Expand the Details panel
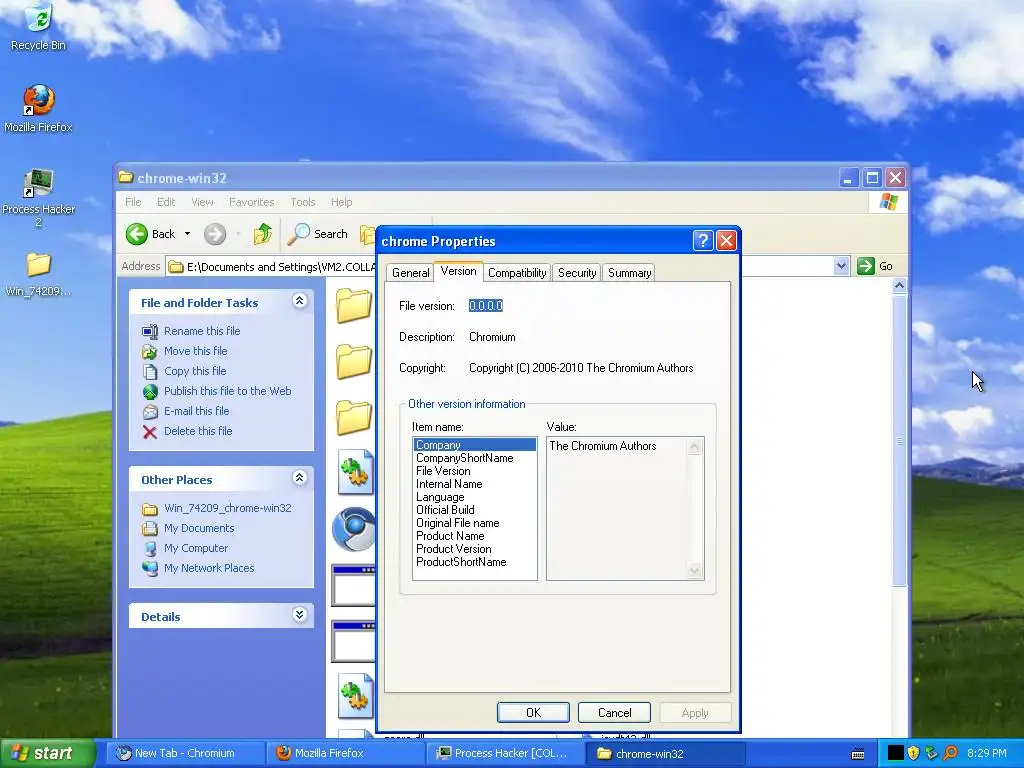 [x=299, y=615]
